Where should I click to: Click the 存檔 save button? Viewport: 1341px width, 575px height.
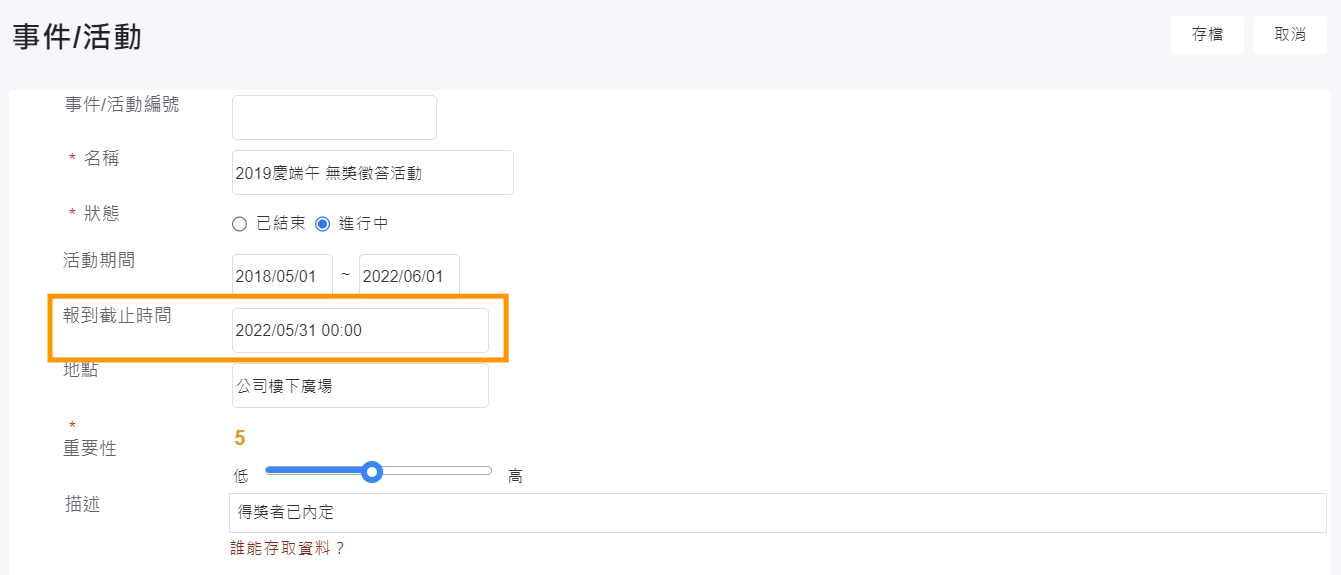tap(1207, 35)
